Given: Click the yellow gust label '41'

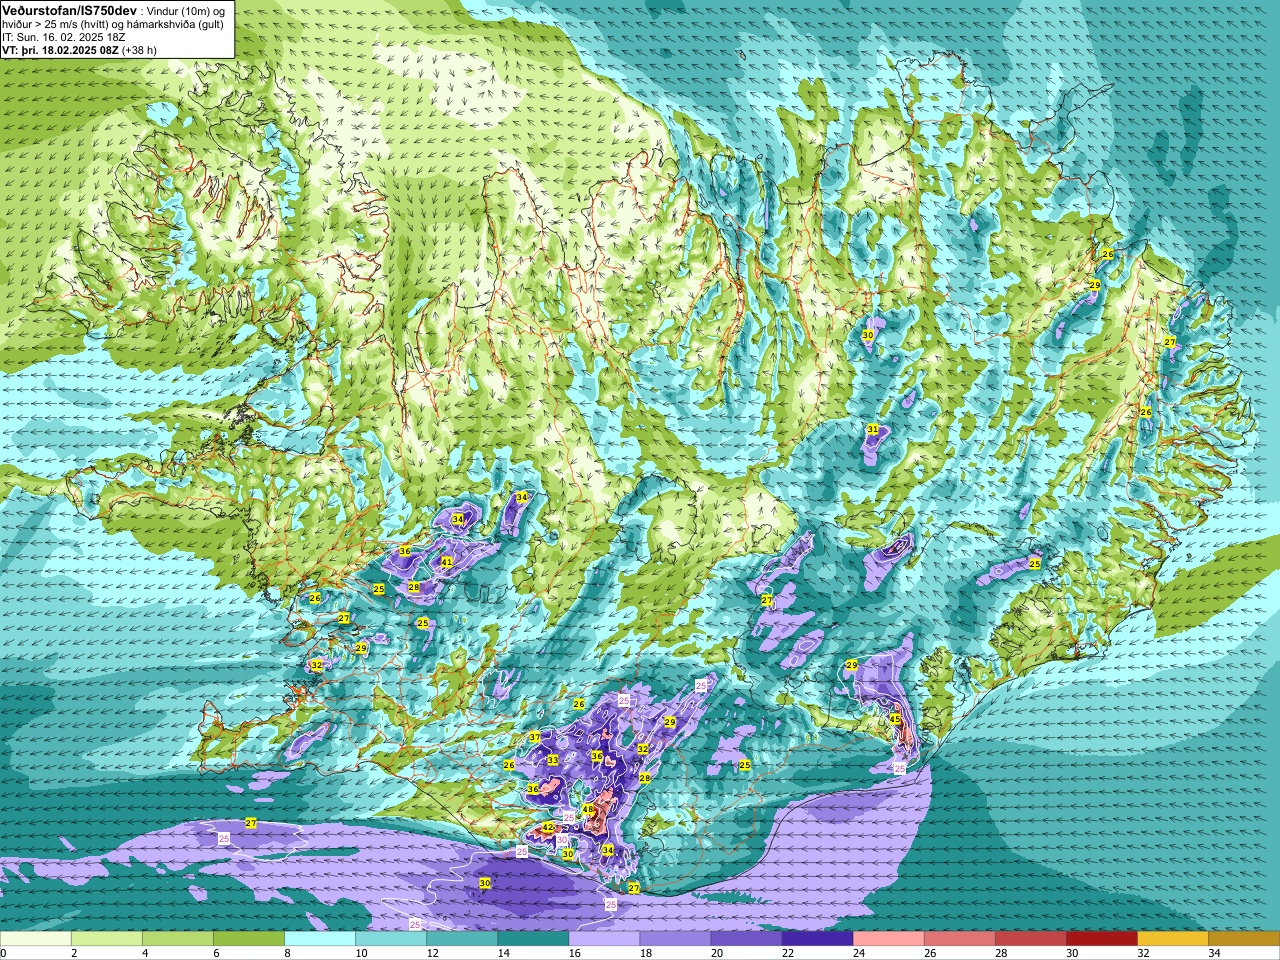Looking at the screenshot, I should coord(447,563).
